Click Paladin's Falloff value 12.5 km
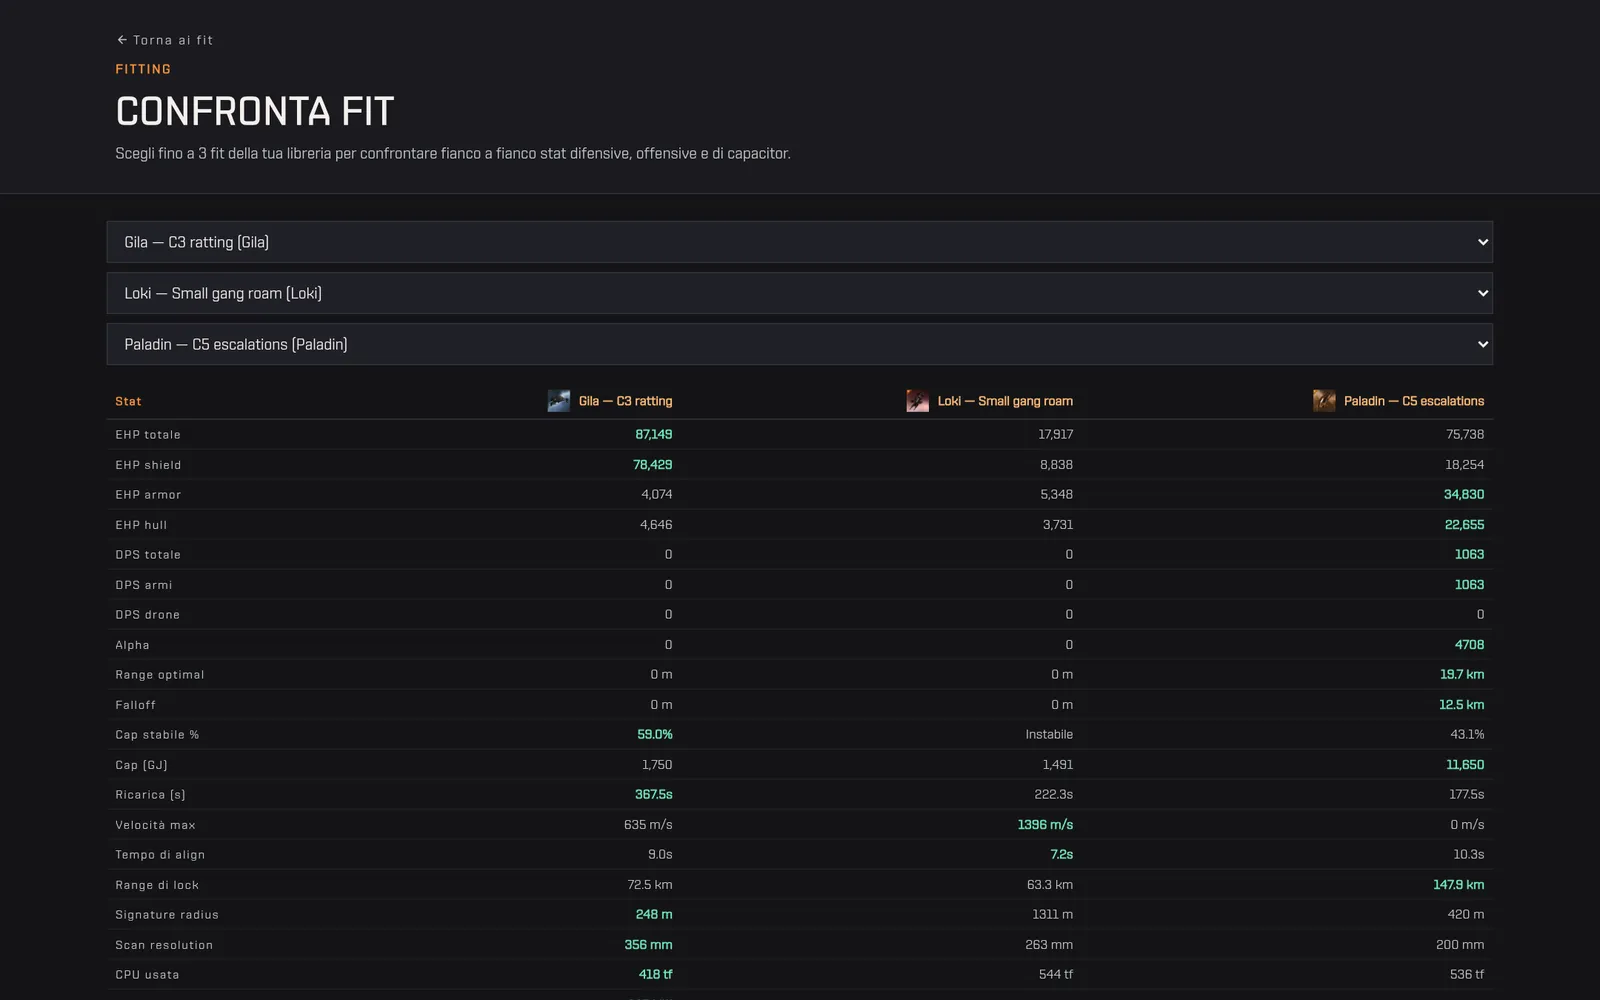Viewport: 1600px width, 1000px height. (1462, 704)
